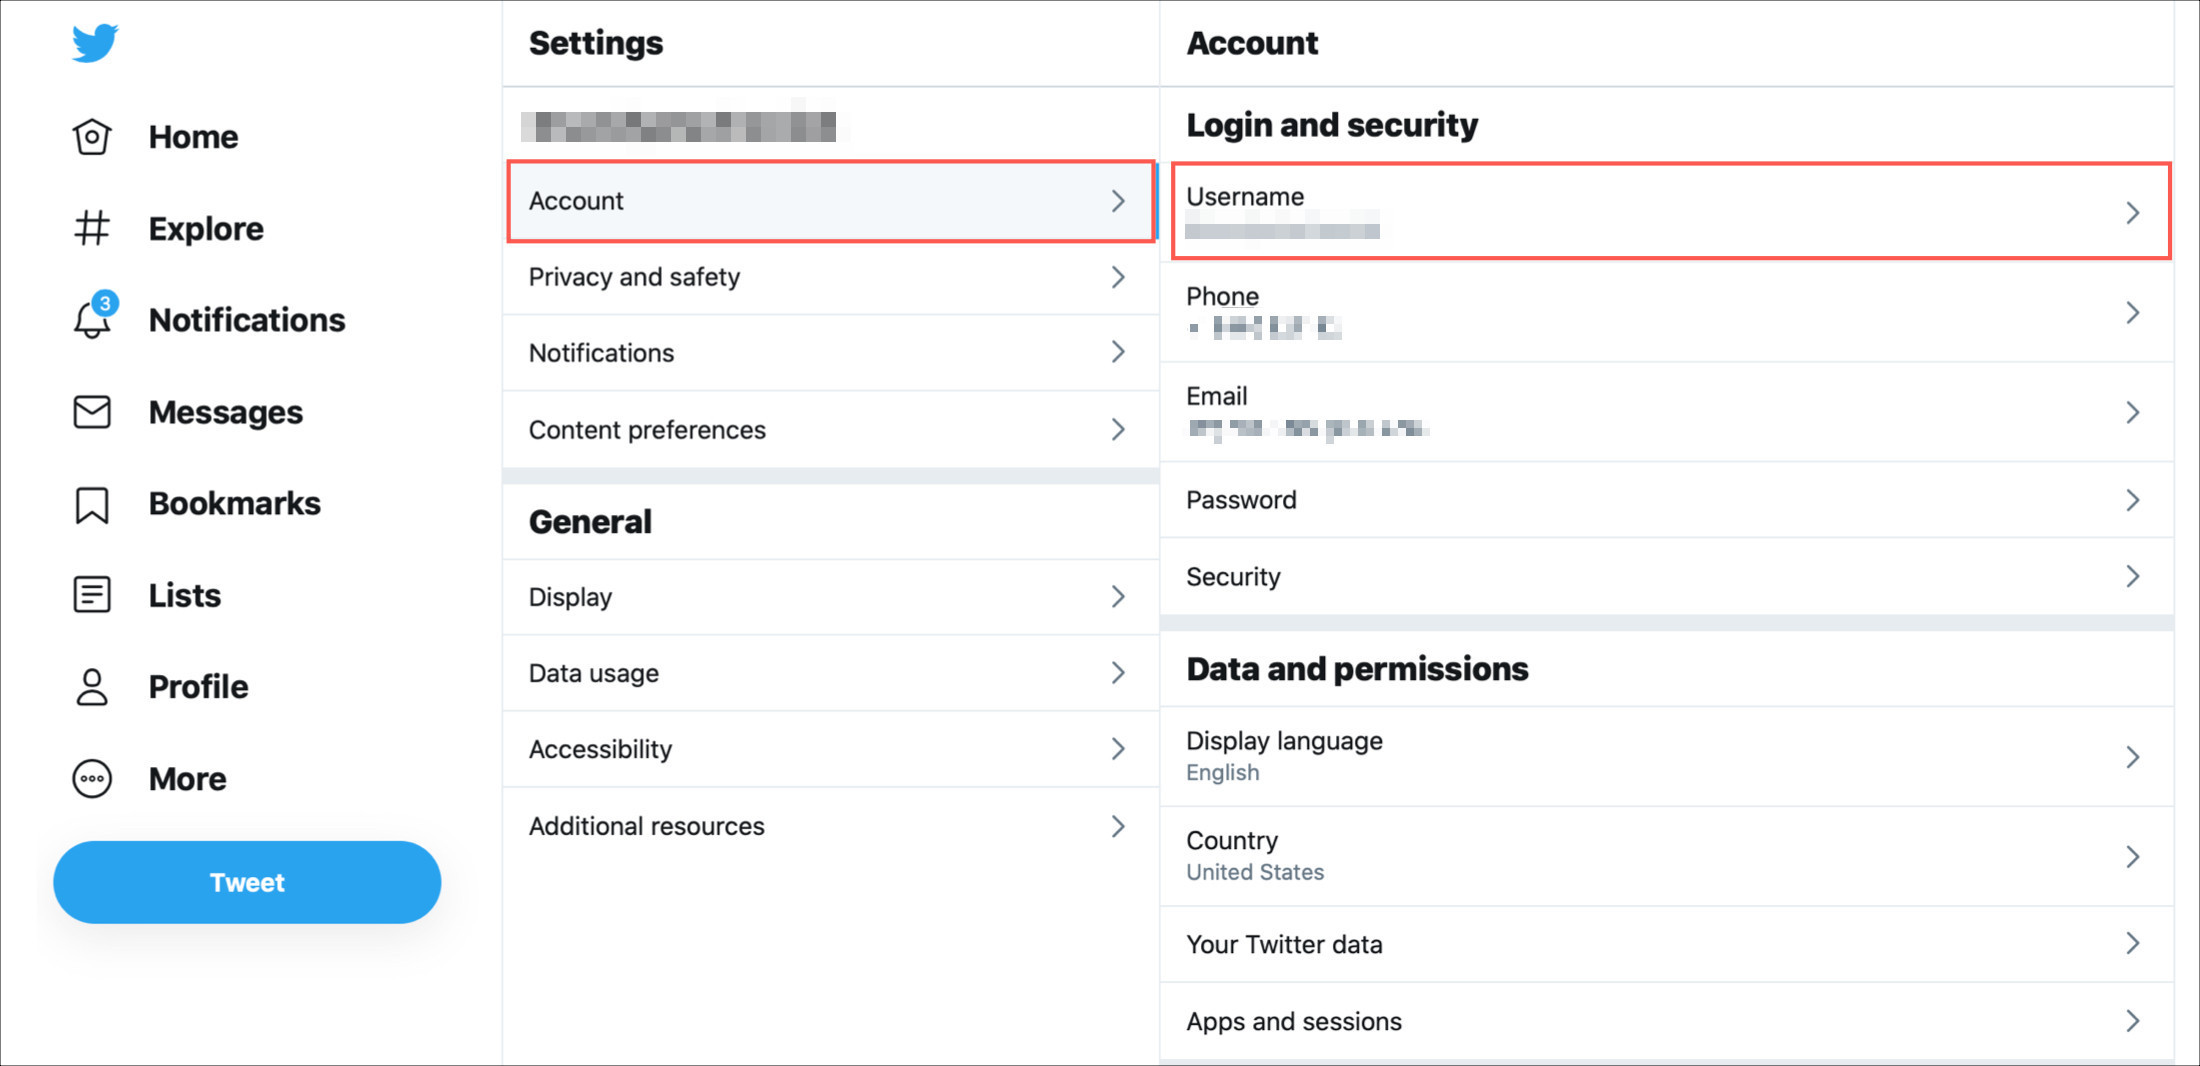The image size is (2200, 1066).
Task: Open the Username setting row
Action: point(1670,211)
